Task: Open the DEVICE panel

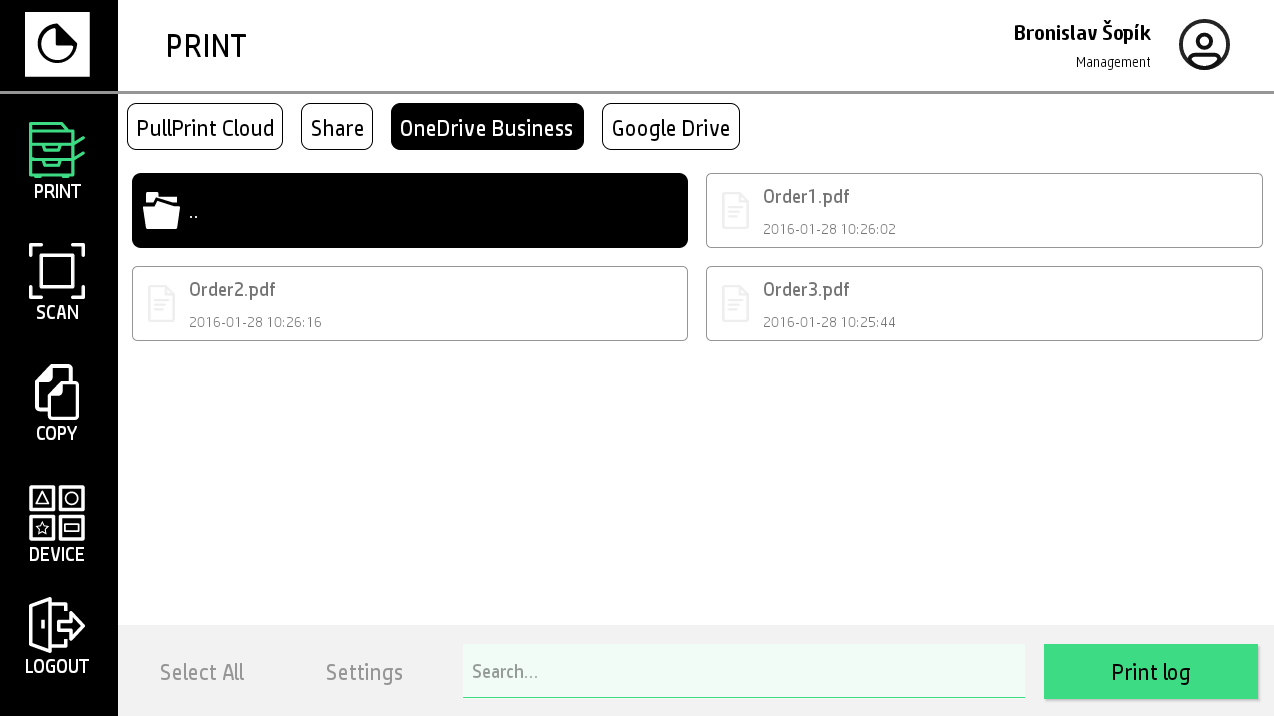Action: pos(57,524)
